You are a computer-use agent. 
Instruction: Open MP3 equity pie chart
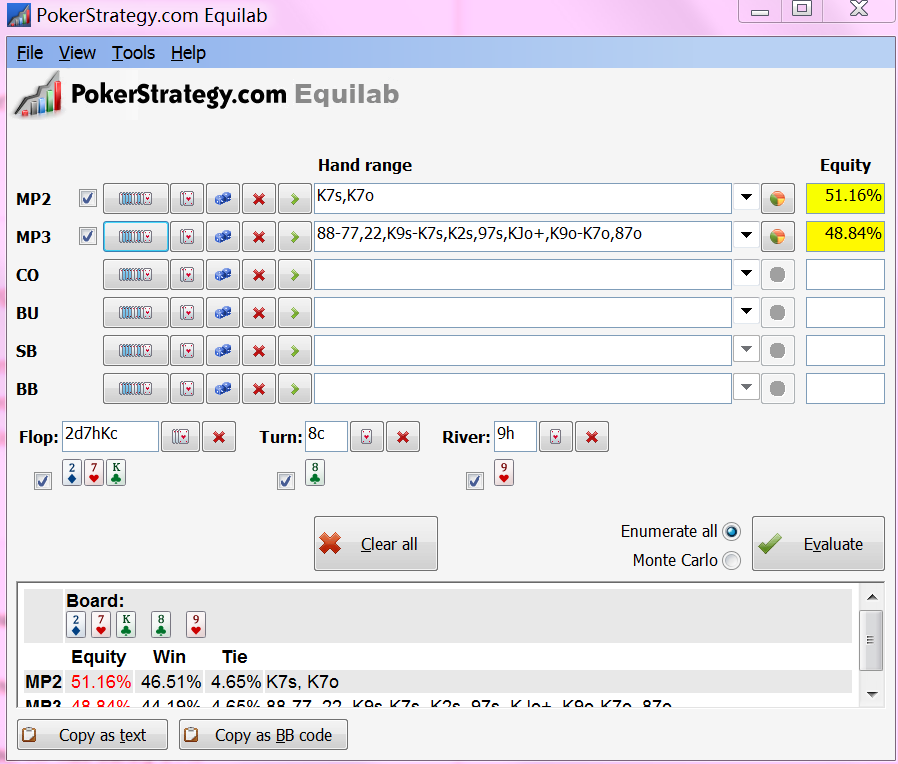point(777,237)
